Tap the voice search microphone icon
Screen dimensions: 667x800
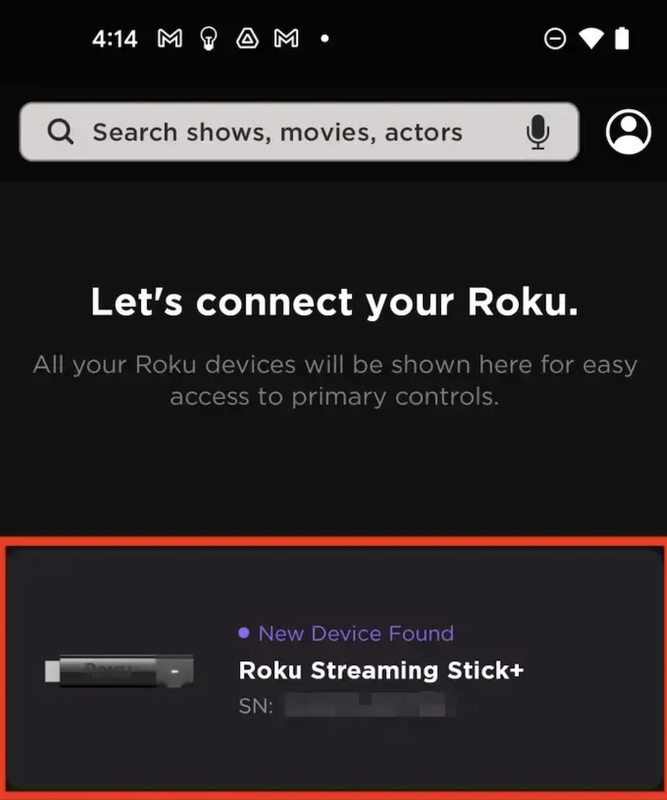(x=537, y=132)
